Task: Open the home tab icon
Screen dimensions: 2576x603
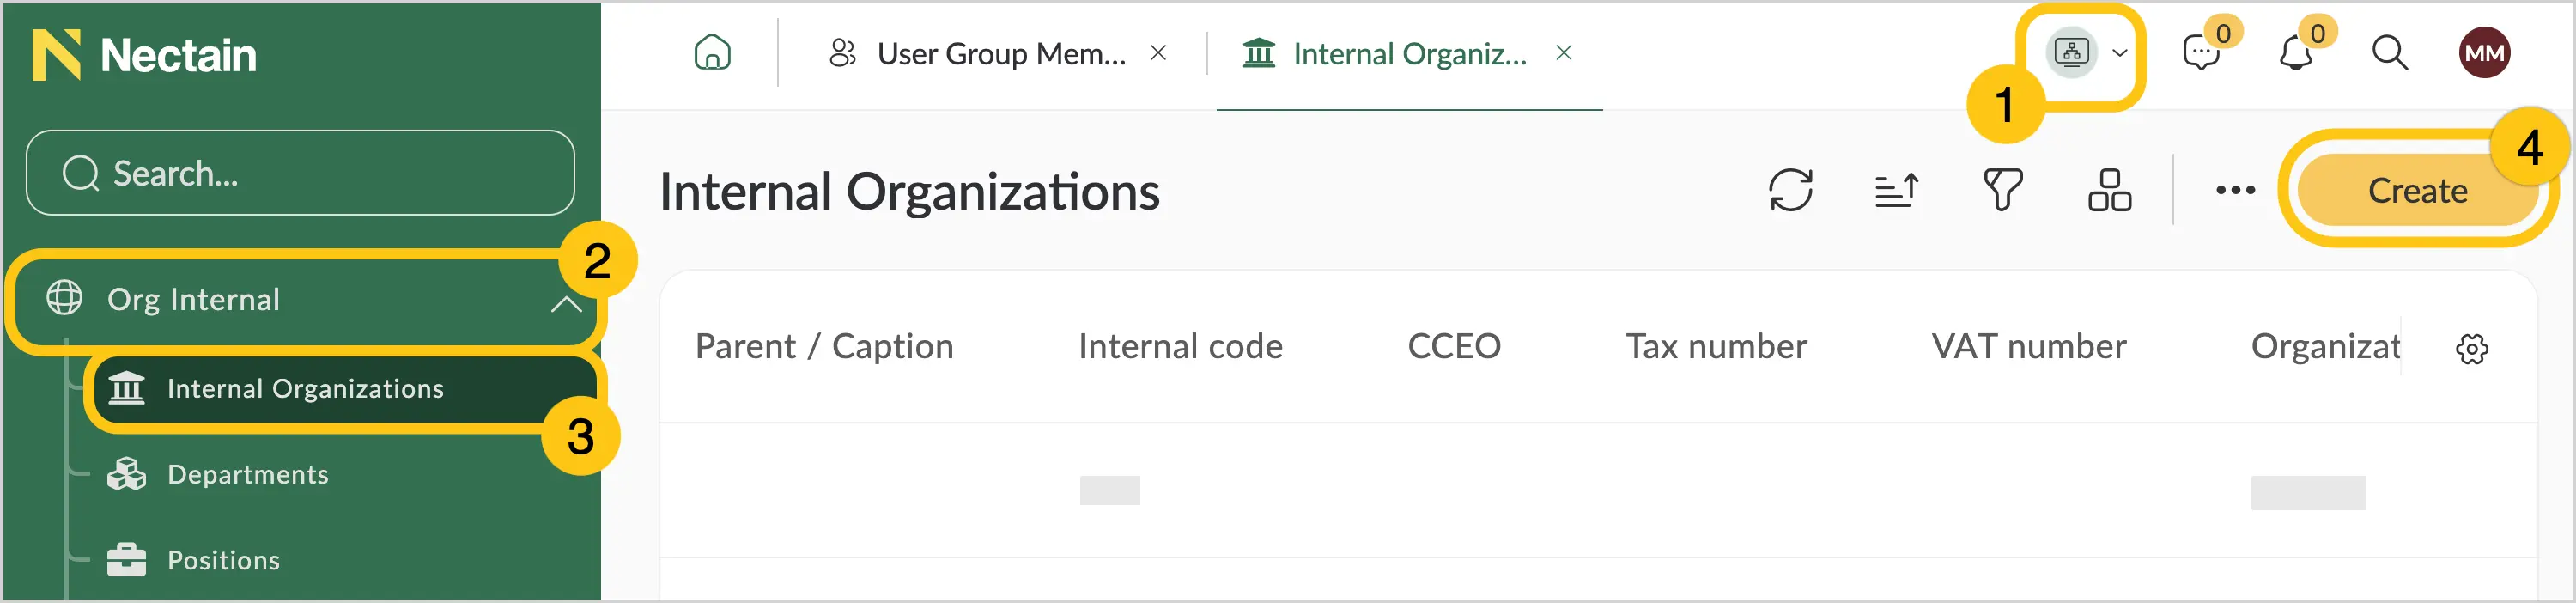Action: pos(712,53)
